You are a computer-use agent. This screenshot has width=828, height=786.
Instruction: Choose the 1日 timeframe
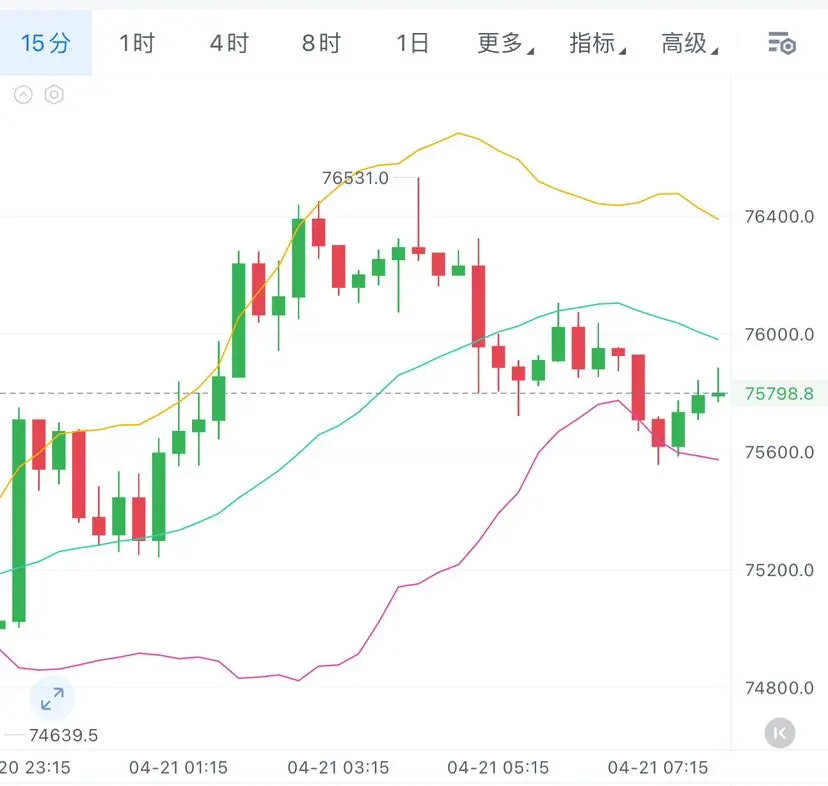click(412, 43)
